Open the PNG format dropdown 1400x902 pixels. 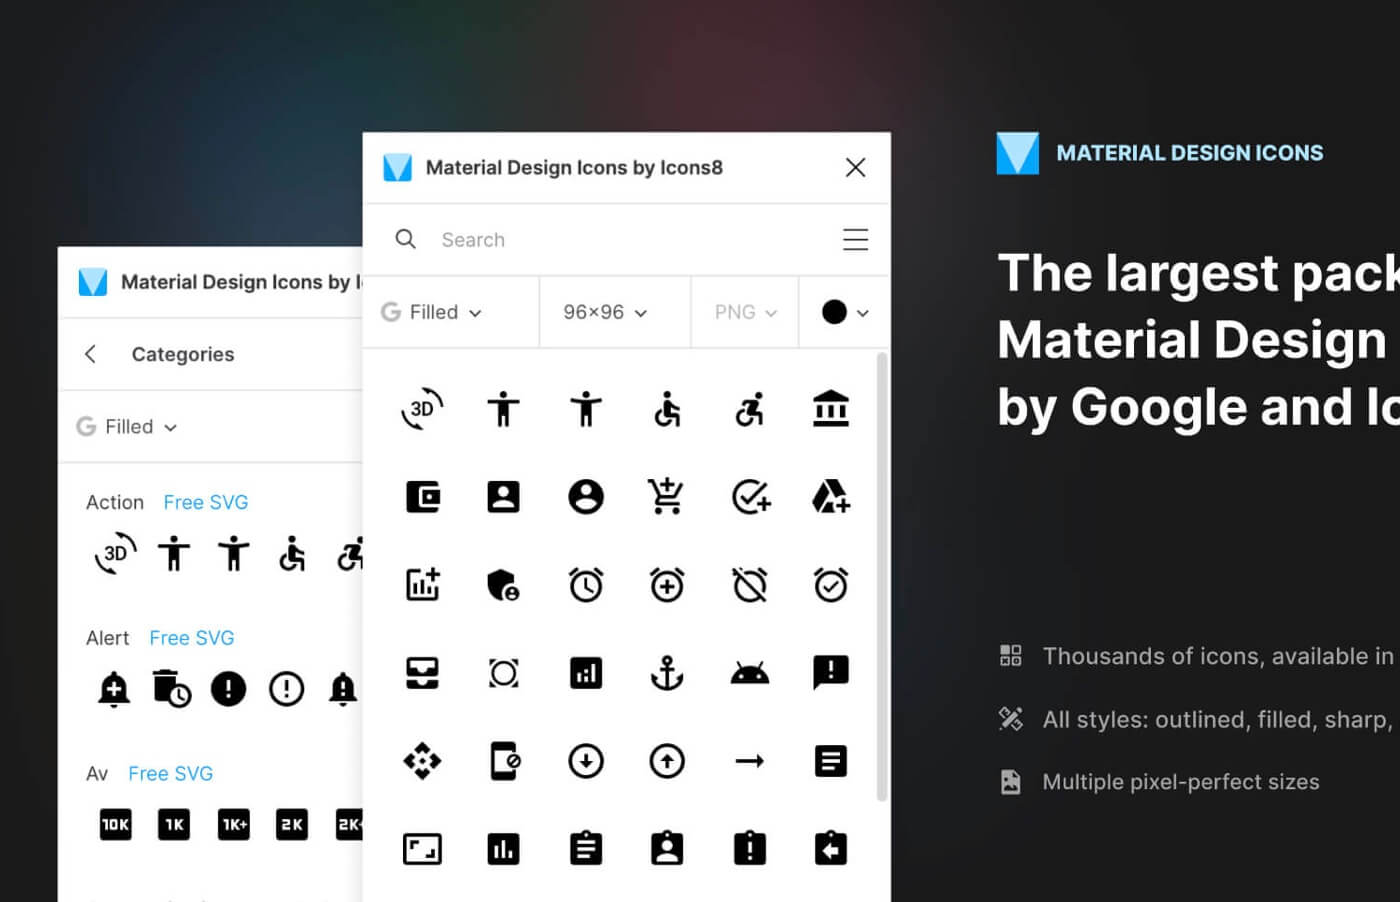click(745, 312)
